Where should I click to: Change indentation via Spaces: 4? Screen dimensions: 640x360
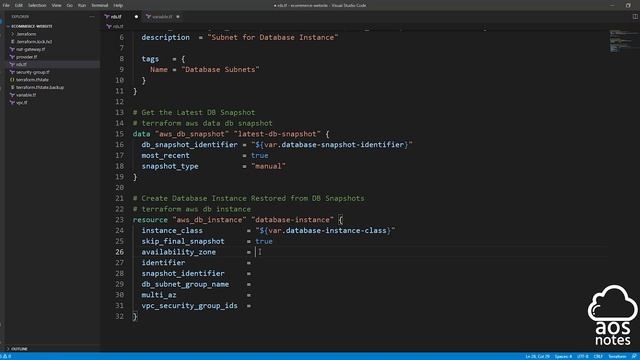563,356
